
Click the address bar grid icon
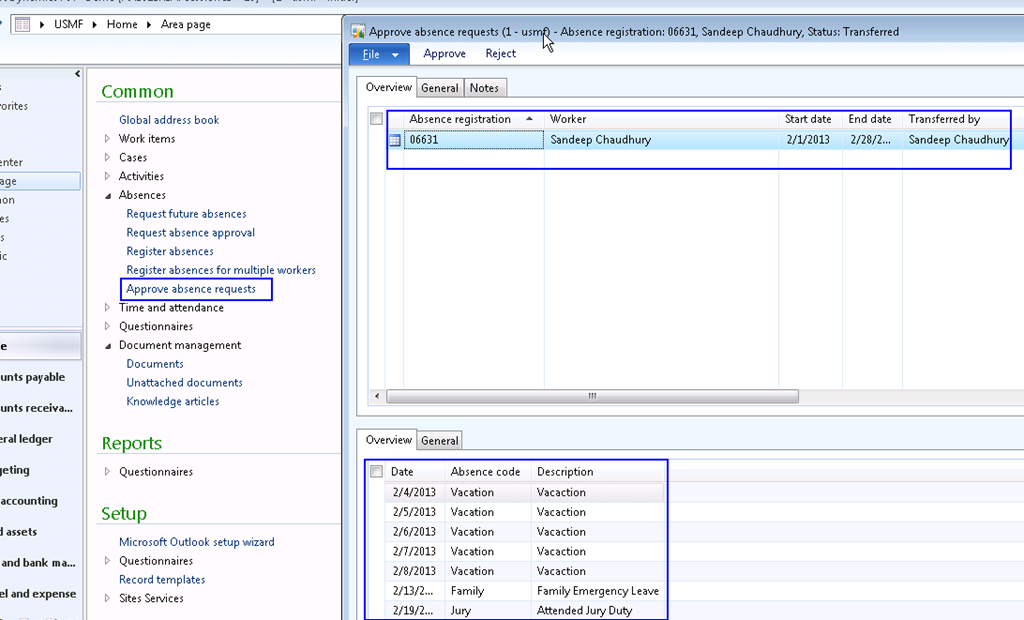(x=22, y=24)
